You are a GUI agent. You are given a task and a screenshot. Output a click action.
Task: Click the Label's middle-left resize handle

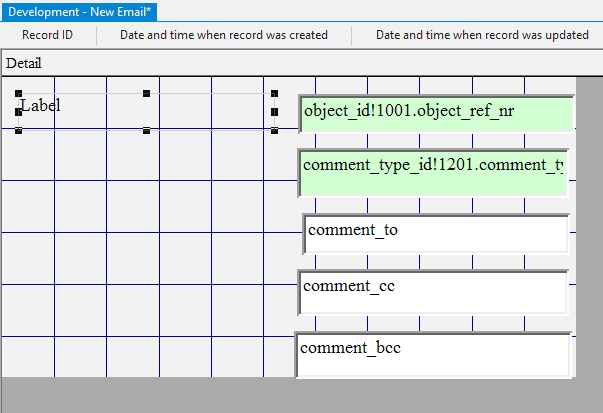[x=19, y=112]
